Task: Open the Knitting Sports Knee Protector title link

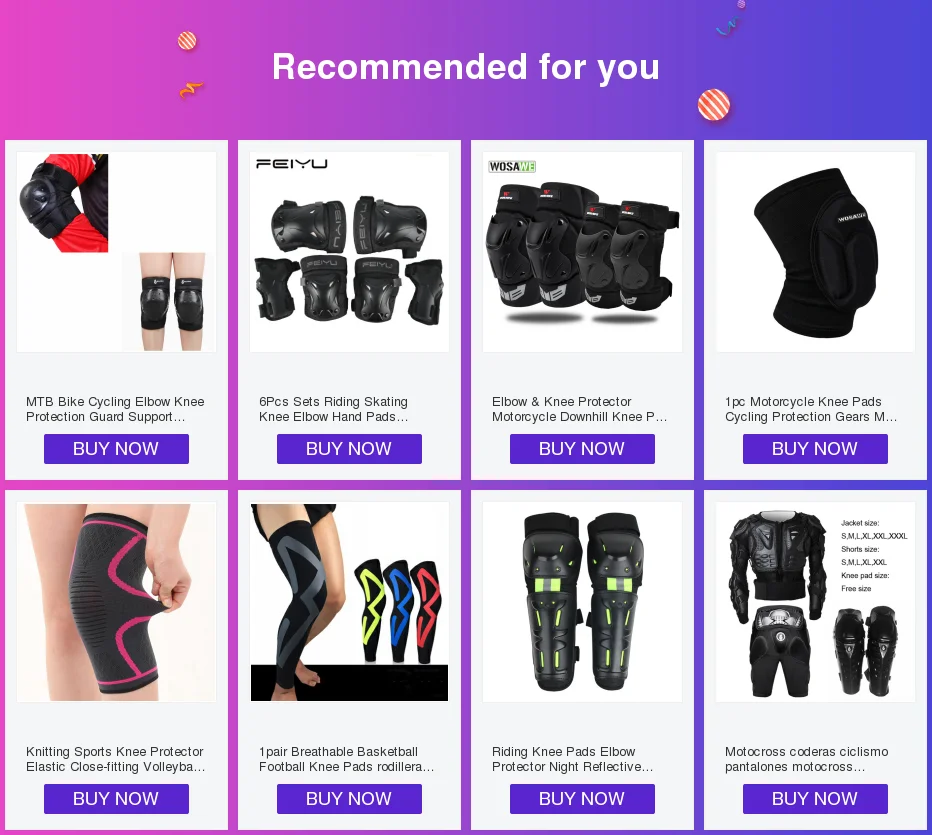Action: pos(115,759)
